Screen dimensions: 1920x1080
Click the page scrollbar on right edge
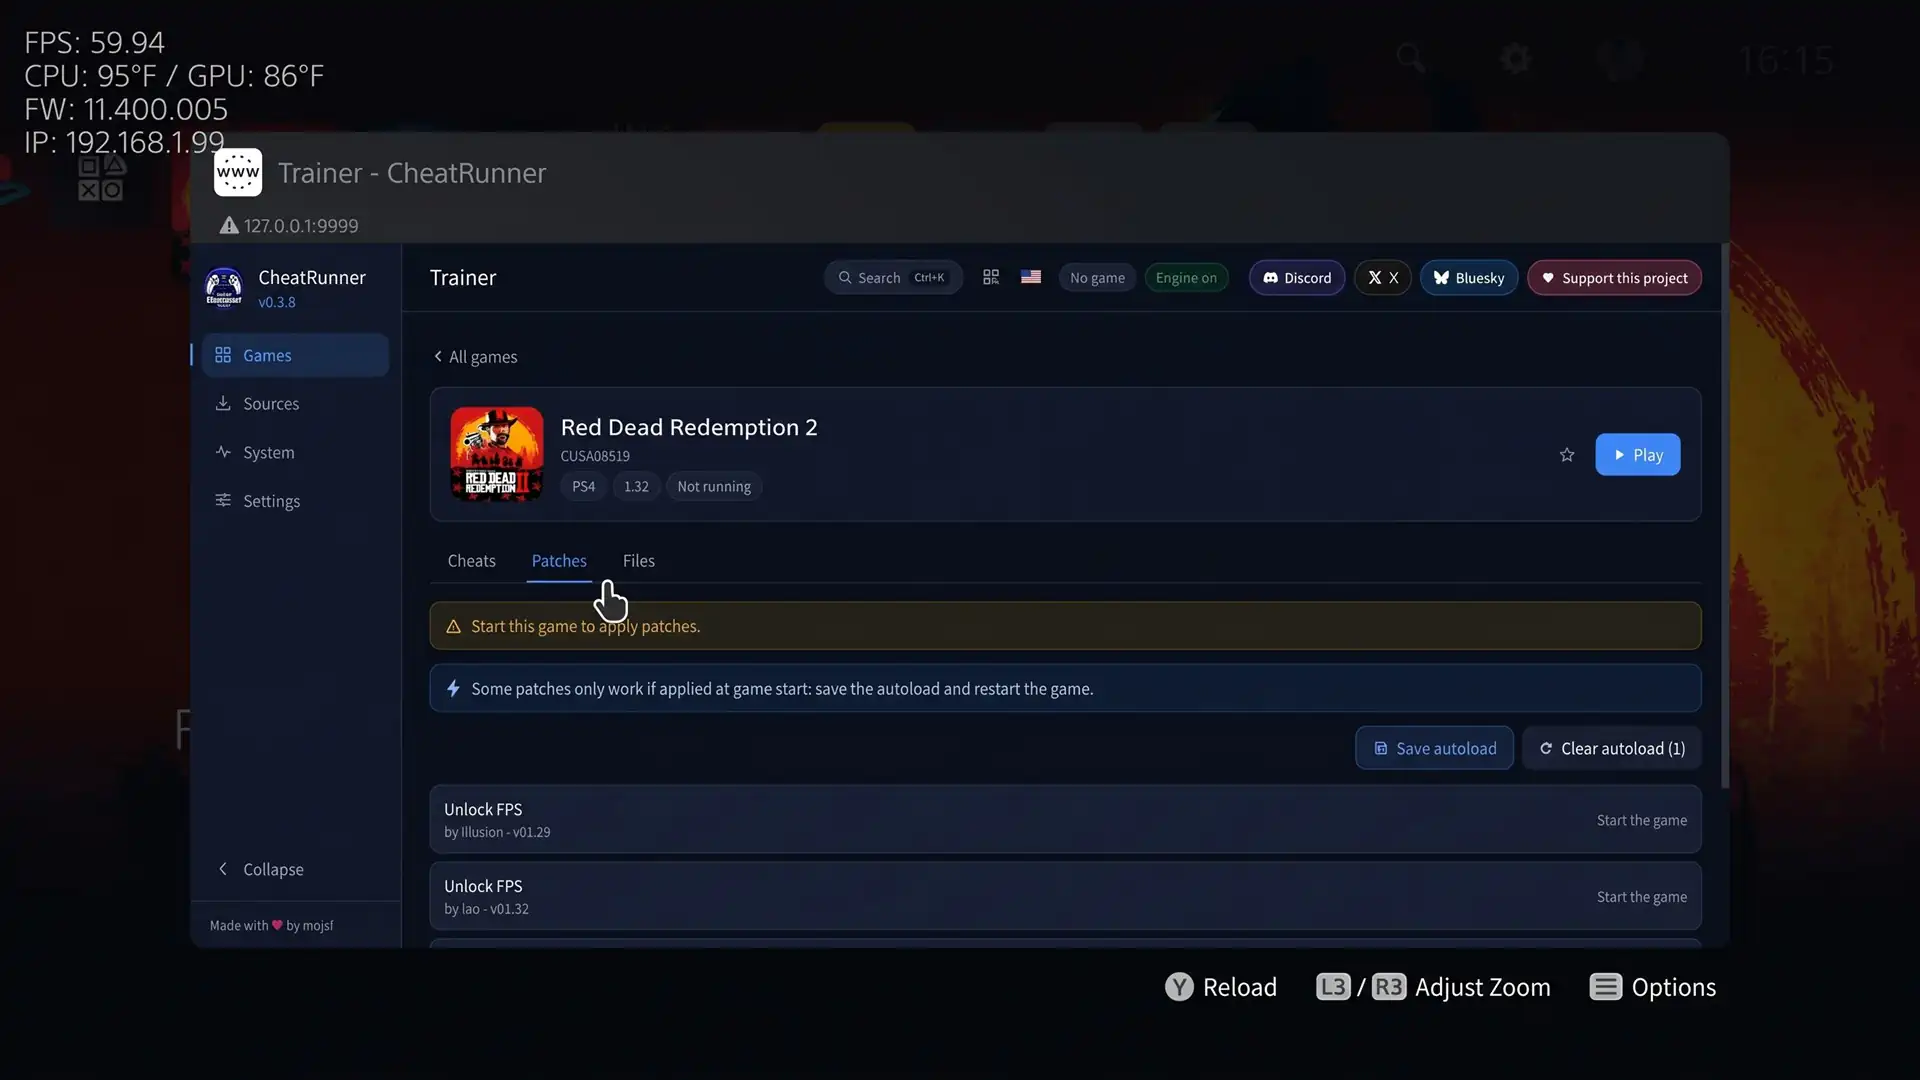pyautogui.click(x=1725, y=515)
